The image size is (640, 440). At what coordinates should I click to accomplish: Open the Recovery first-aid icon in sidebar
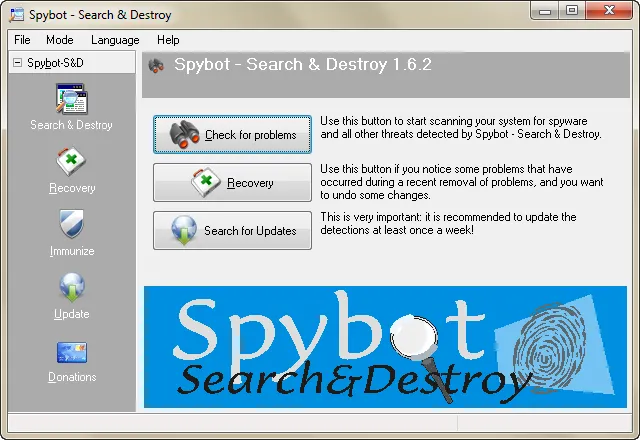click(71, 162)
